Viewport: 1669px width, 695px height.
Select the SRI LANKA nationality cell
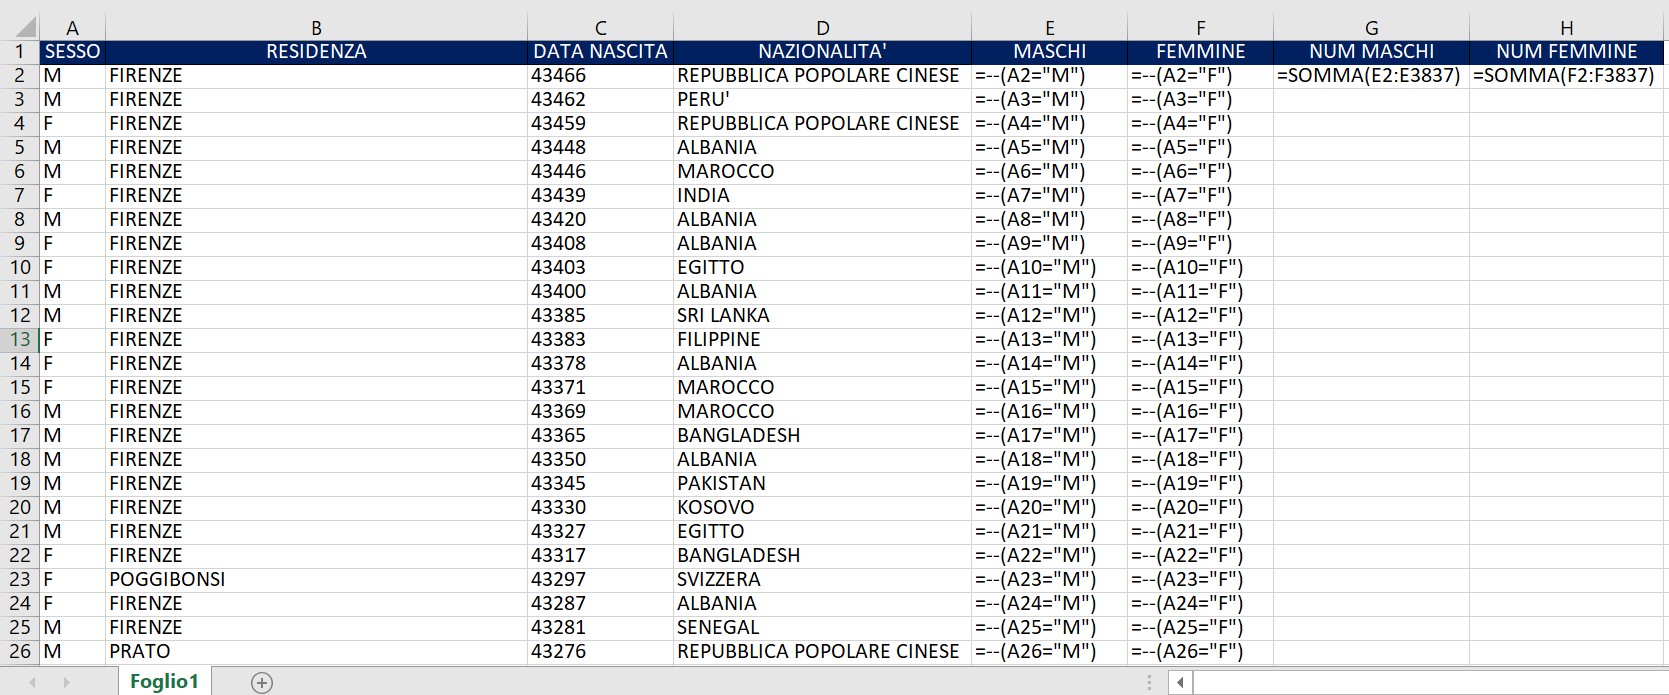pos(822,316)
